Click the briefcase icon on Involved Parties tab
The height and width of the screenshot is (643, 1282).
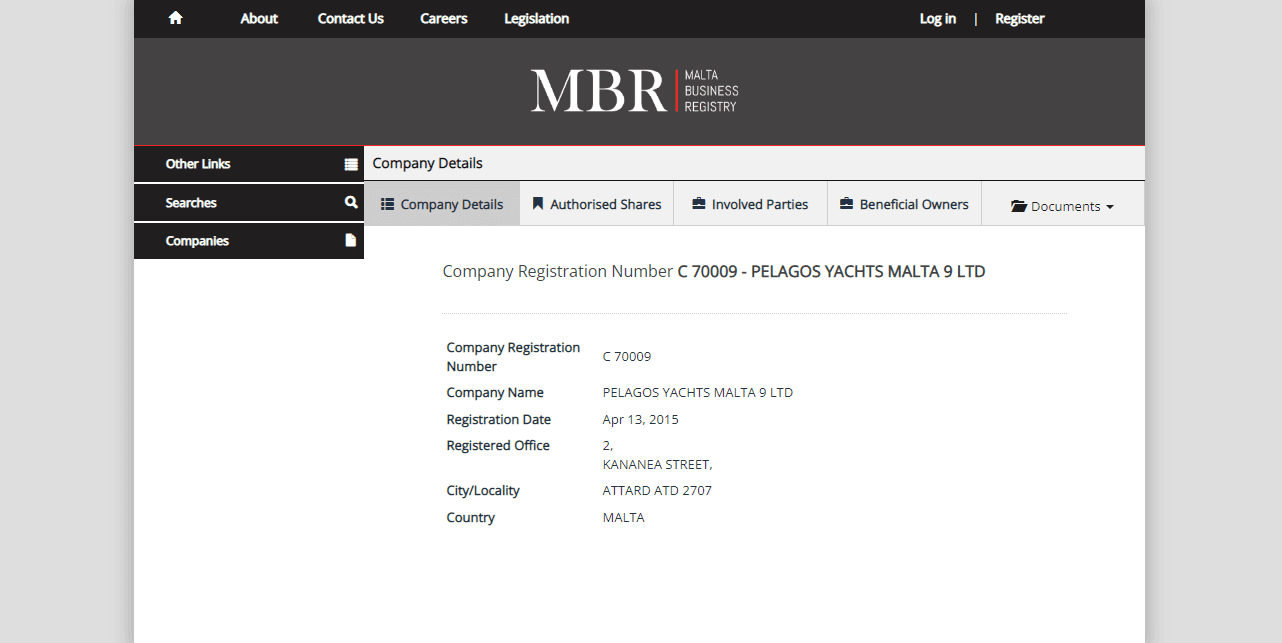(x=699, y=204)
